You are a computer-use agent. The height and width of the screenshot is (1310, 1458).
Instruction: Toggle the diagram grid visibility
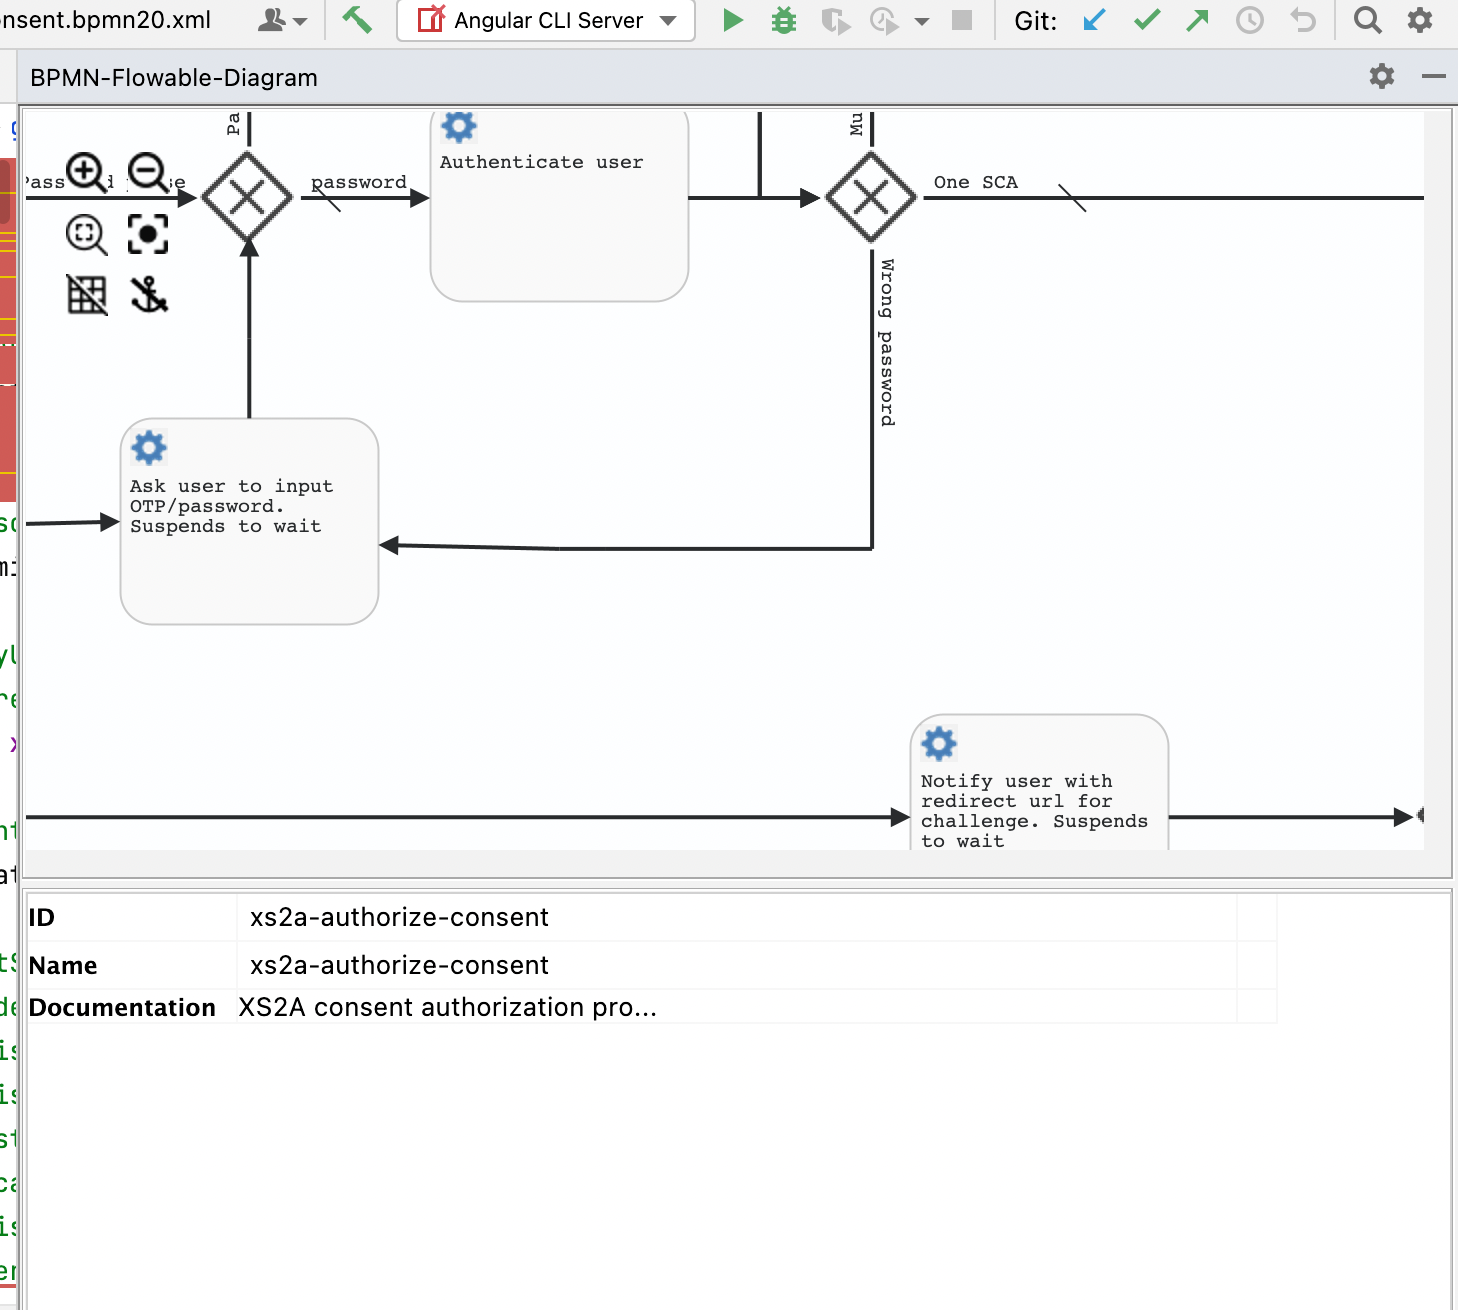click(x=86, y=294)
